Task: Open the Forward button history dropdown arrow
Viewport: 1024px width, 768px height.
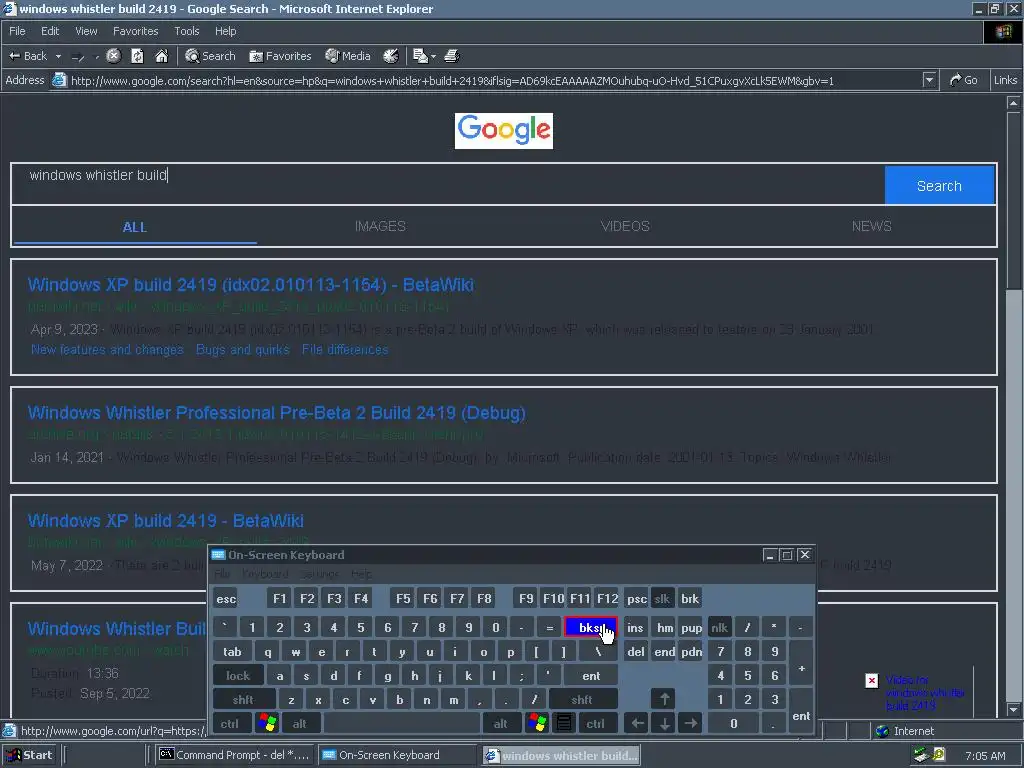Action: click(97, 57)
